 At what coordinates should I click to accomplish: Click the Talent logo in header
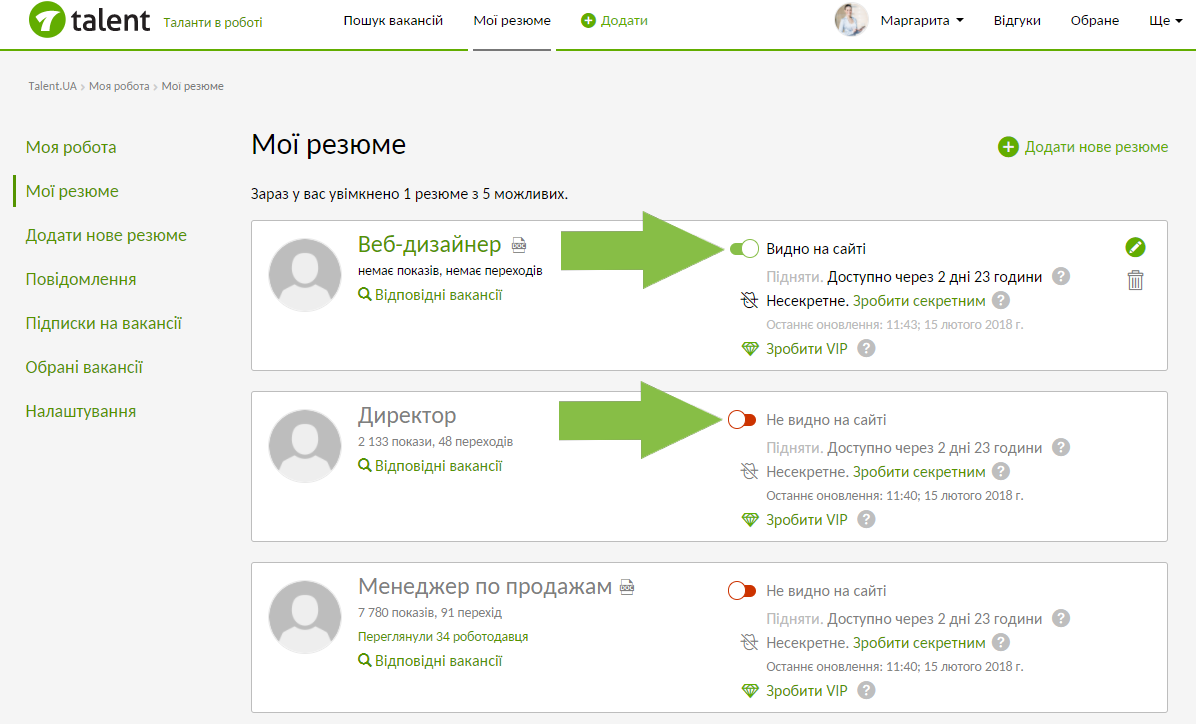click(91, 20)
